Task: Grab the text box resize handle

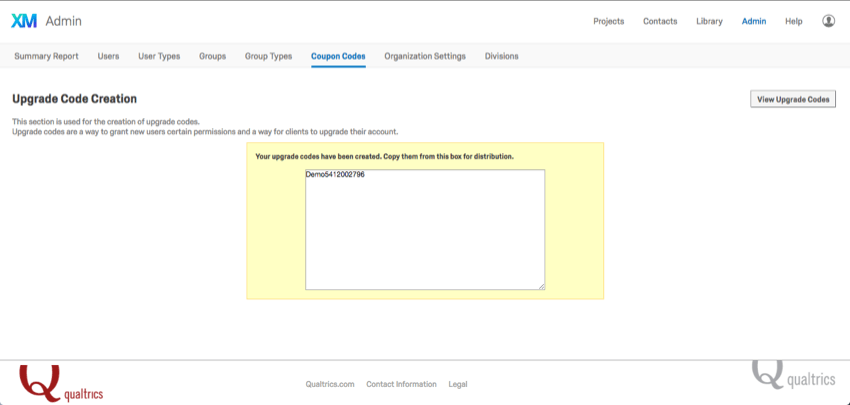Action: [x=542, y=286]
